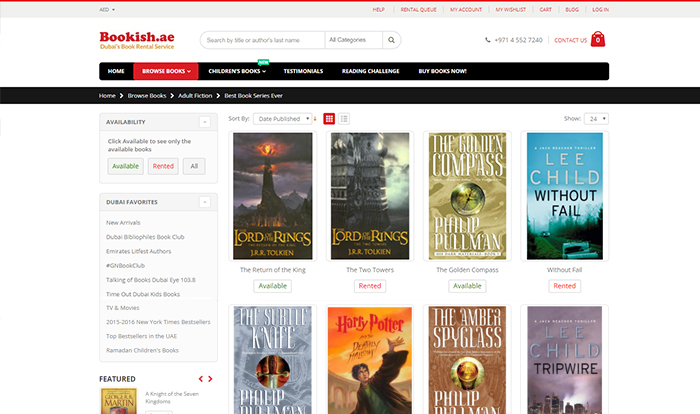Click the Contact Us link
Viewport: 700px width, 414px height.
pyautogui.click(x=571, y=40)
